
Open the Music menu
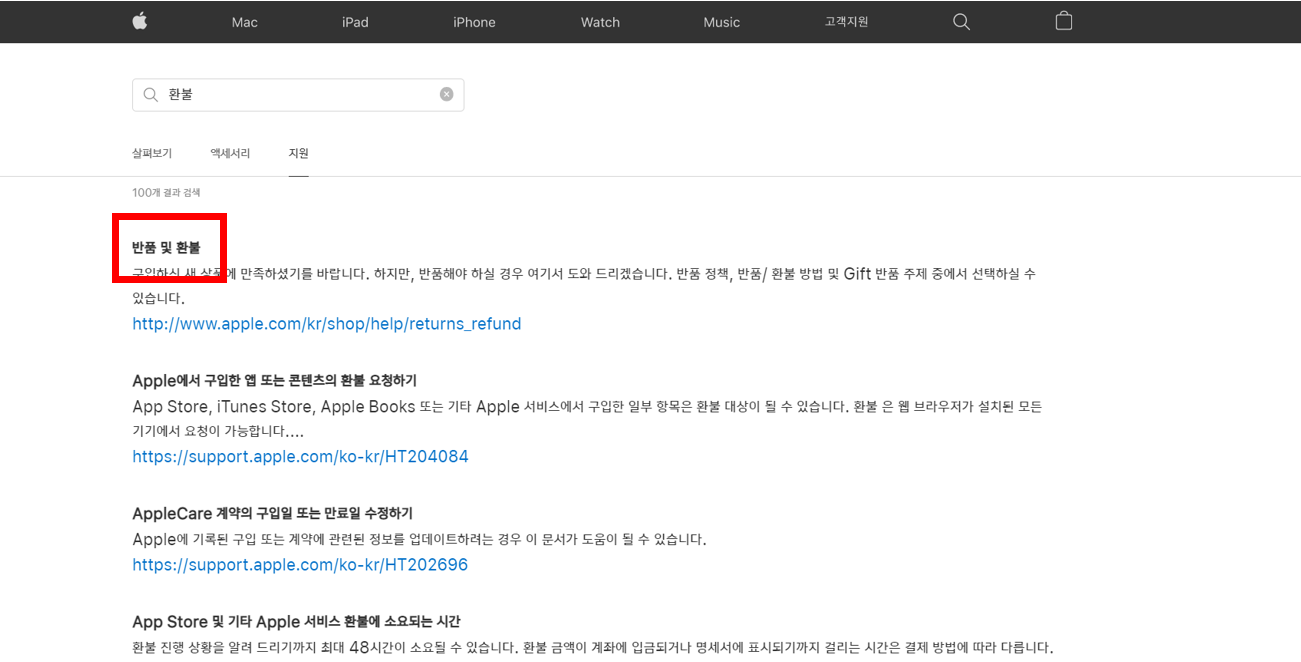pyautogui.click(x=721, y=22)
